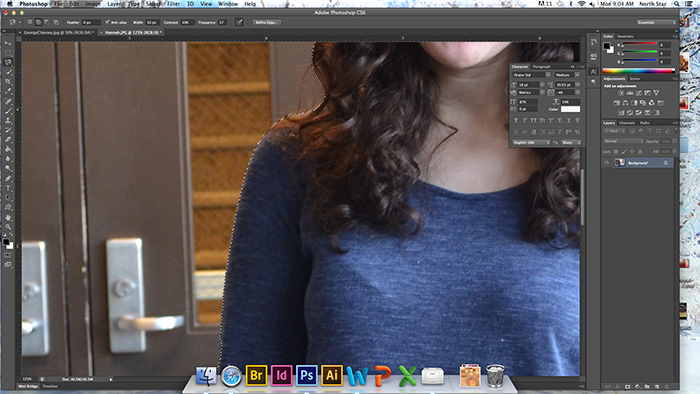700x394 pixels.
Task: Add a Levels adjustment
Action: tap(630, 93)
